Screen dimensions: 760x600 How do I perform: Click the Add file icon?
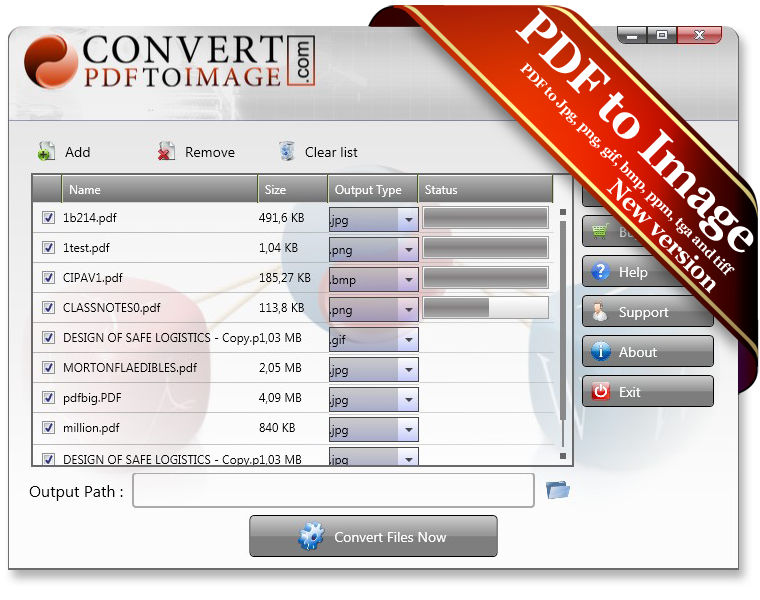[46, 152]
